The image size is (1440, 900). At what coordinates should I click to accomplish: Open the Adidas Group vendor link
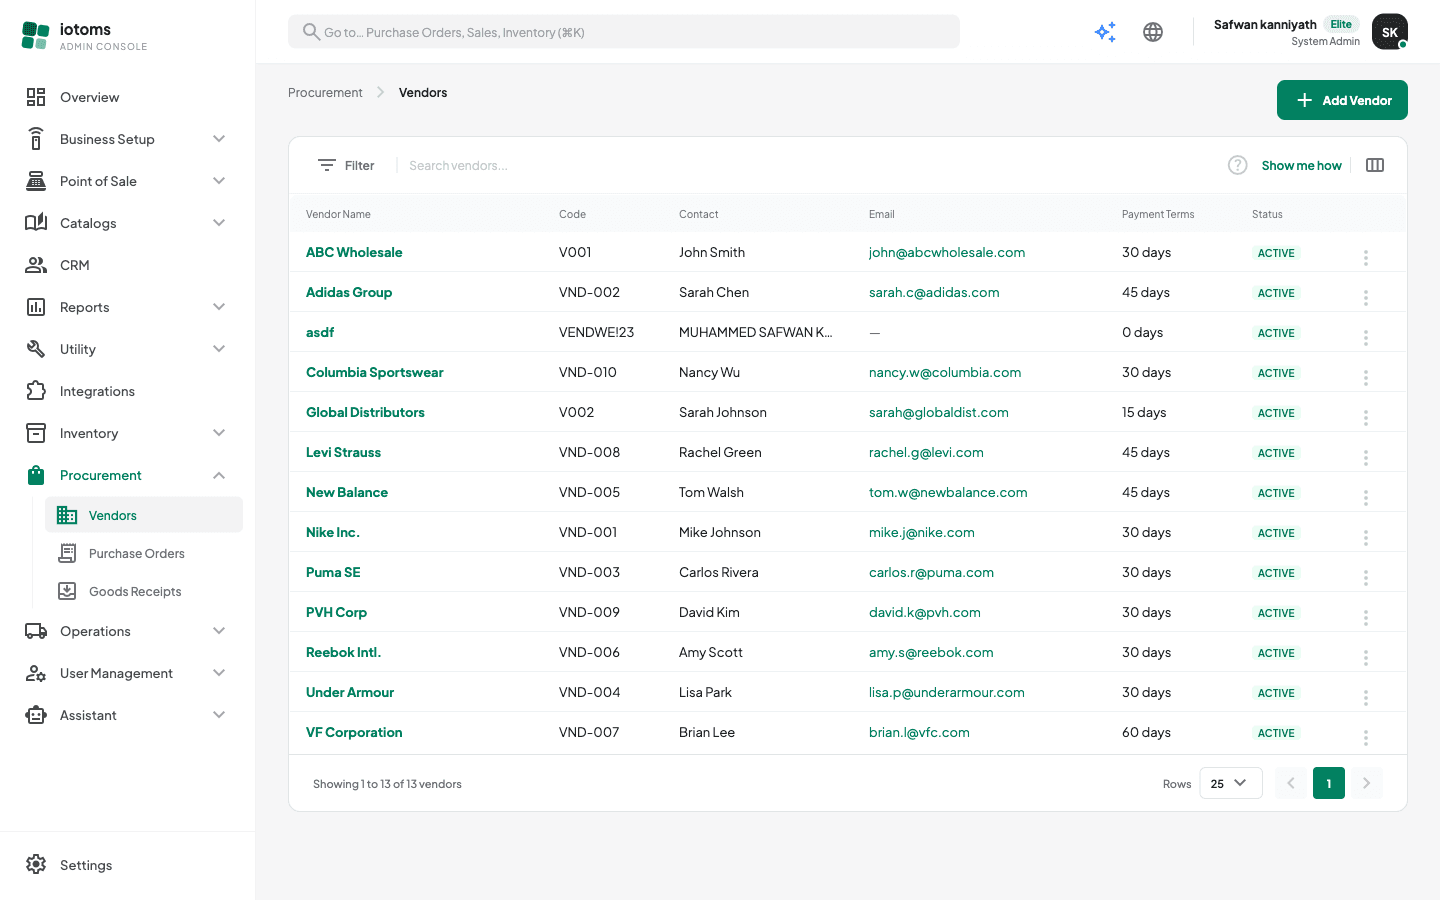[349, 293]
